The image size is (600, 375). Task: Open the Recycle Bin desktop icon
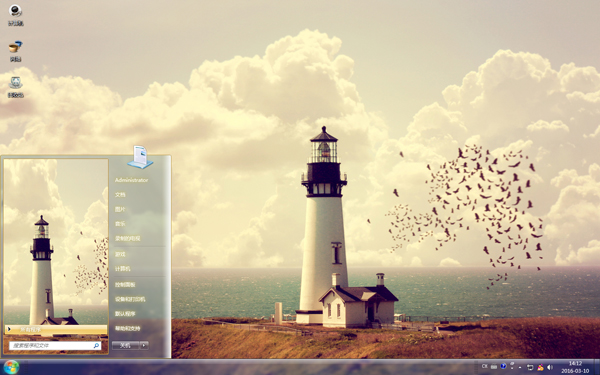pyautogui.click(x=15, y=87)
